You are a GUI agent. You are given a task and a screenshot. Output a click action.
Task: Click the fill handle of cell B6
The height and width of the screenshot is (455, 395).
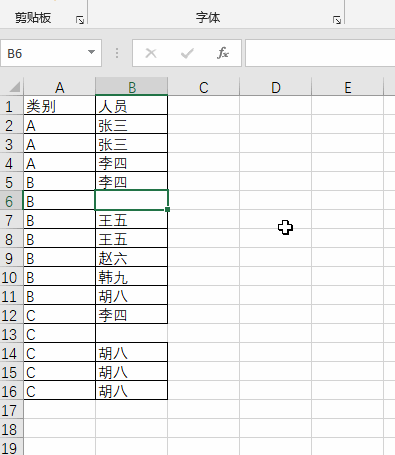click(167, 209)
